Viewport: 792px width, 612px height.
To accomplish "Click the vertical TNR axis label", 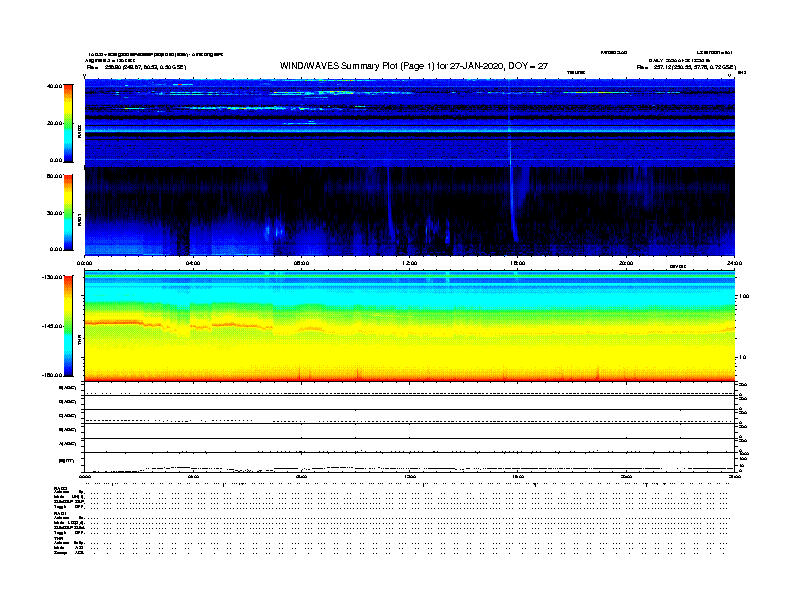I will (x=79, y=340).
